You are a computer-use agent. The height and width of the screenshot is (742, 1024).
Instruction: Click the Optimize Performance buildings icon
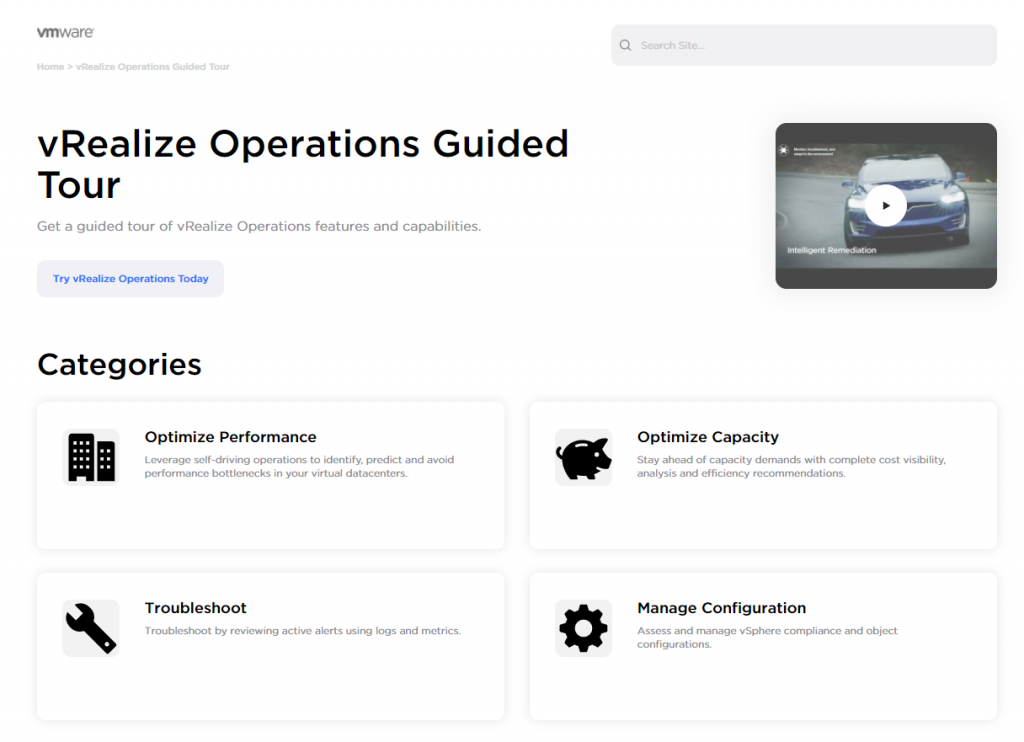click(91, 457)
